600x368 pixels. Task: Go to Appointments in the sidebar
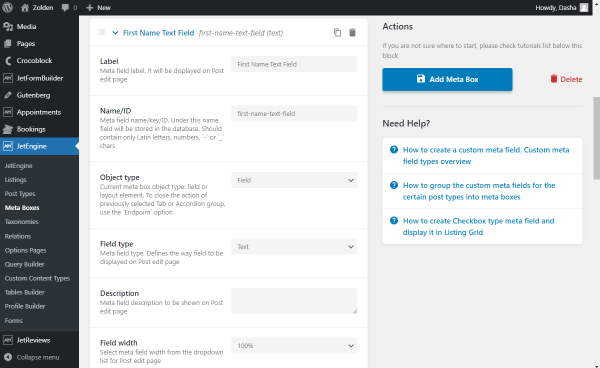(x=39, y=112)
